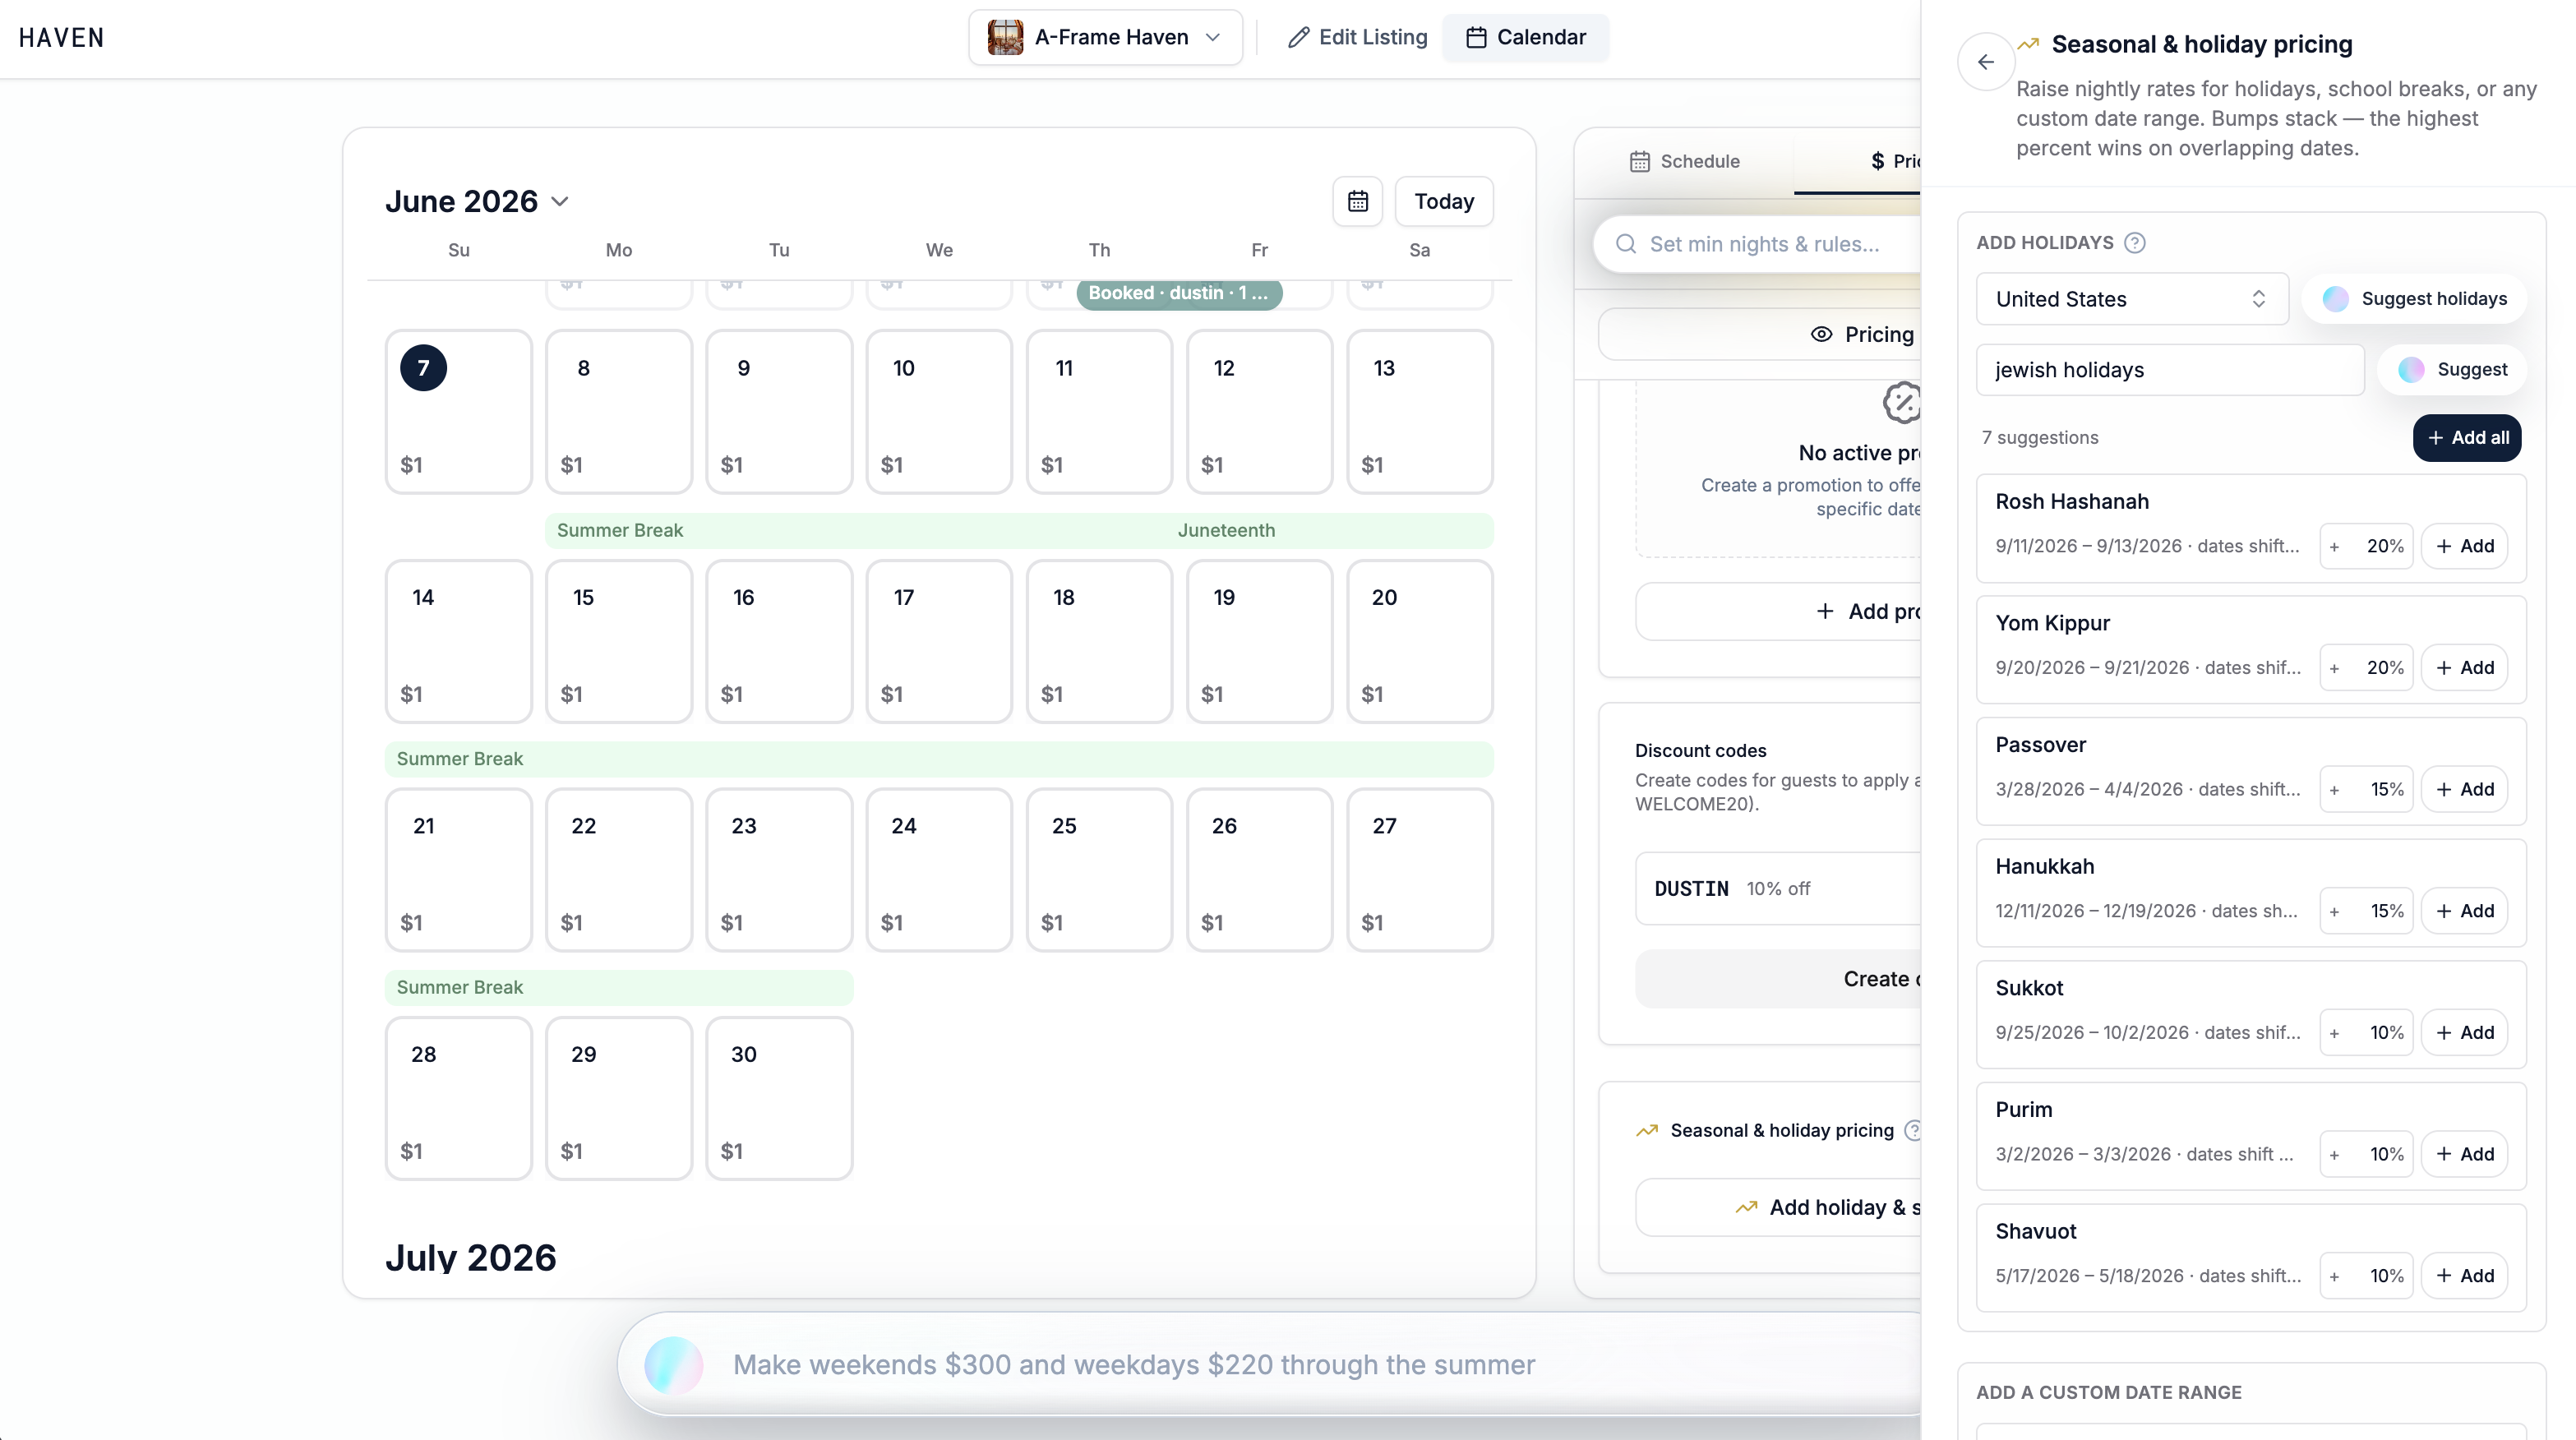2576x1440 pixels.
Task: Click the Set min nights & rules search field
Action: (x=1757, y=244)
